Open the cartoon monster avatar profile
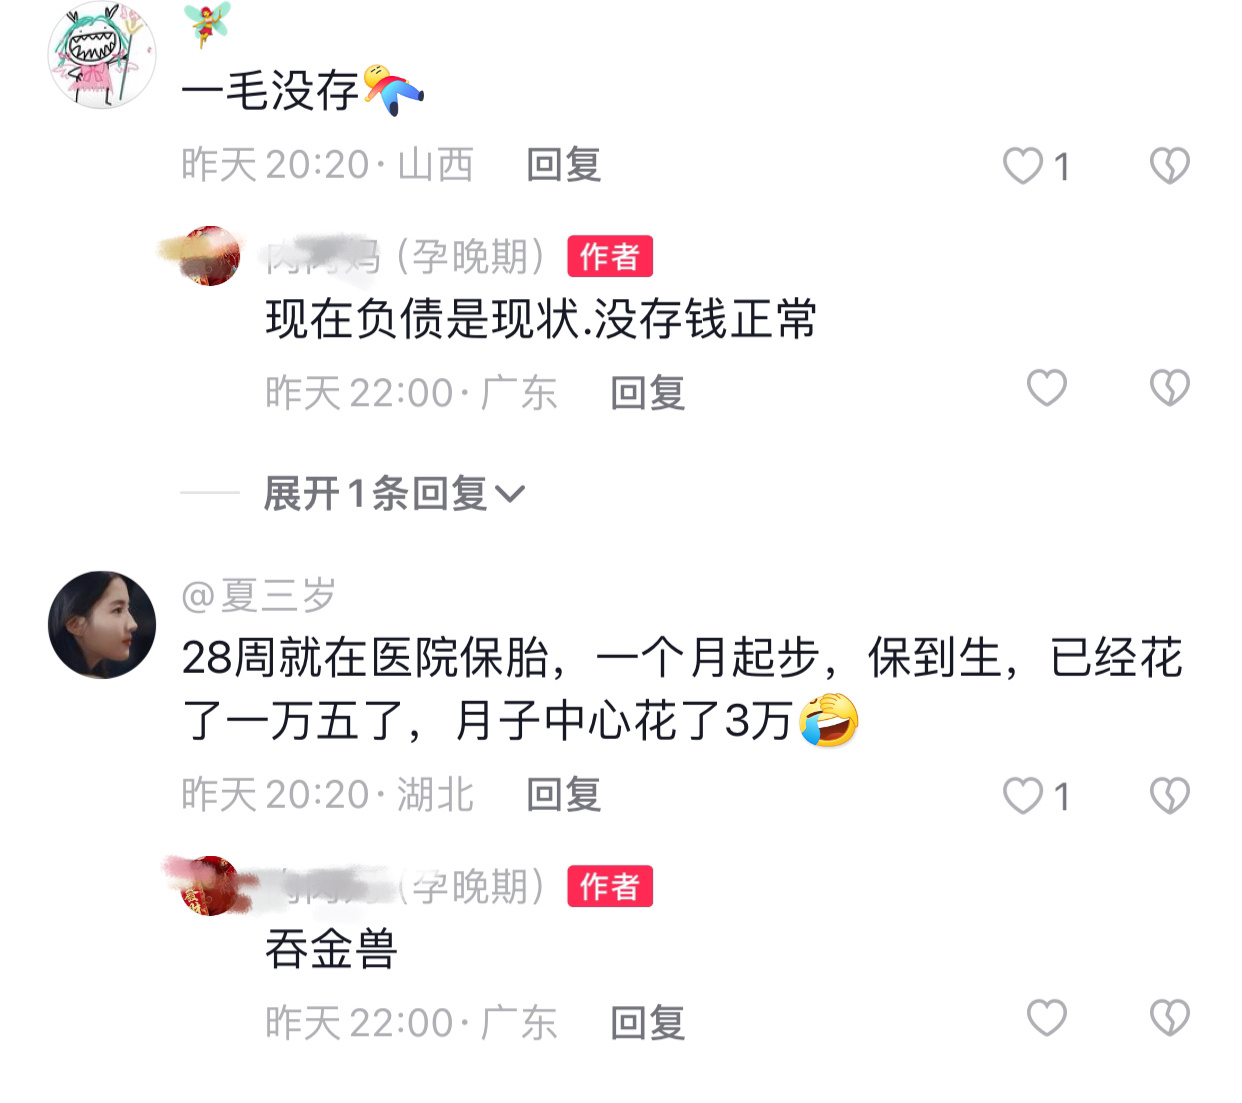 102,55
